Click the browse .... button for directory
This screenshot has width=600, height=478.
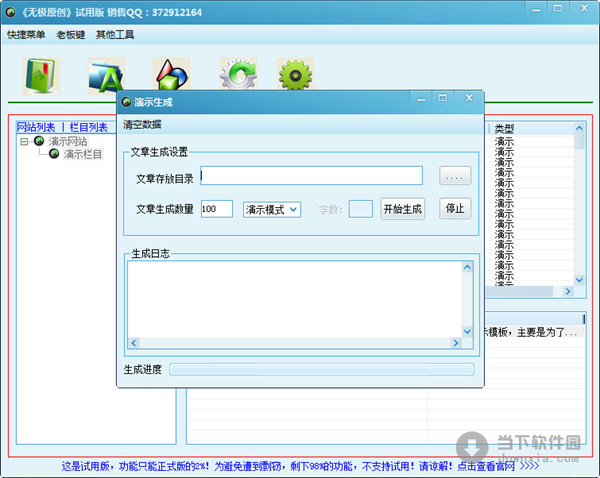click(x=455, y=177)
